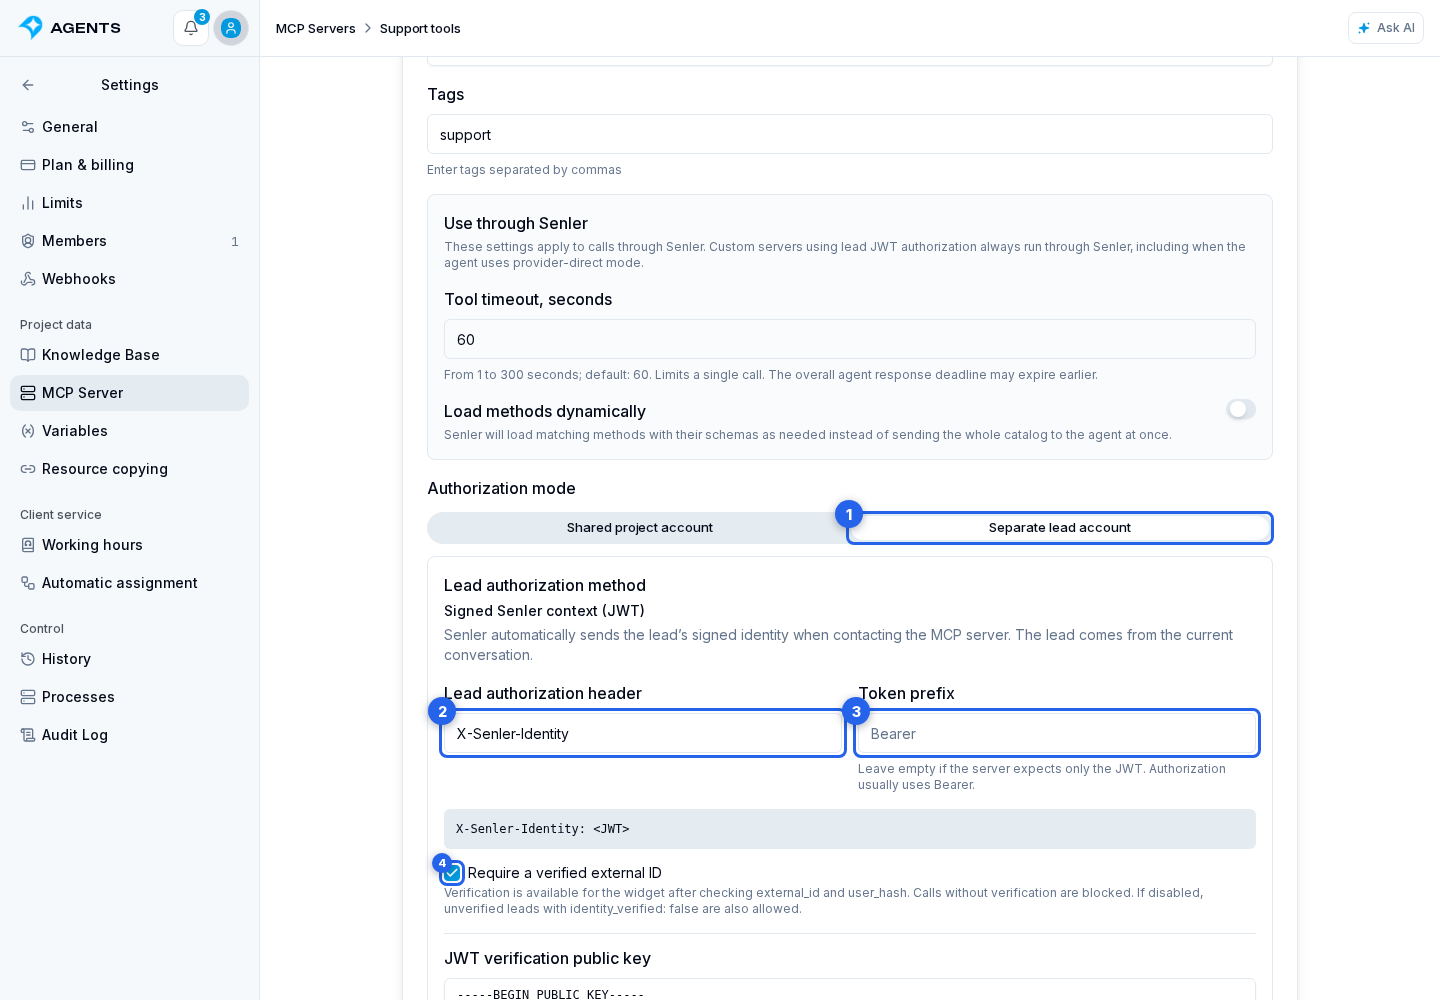Focus the Tags input field
Screen dimensions: 1440x1000
pyautogui.click(x=850, y=134)
